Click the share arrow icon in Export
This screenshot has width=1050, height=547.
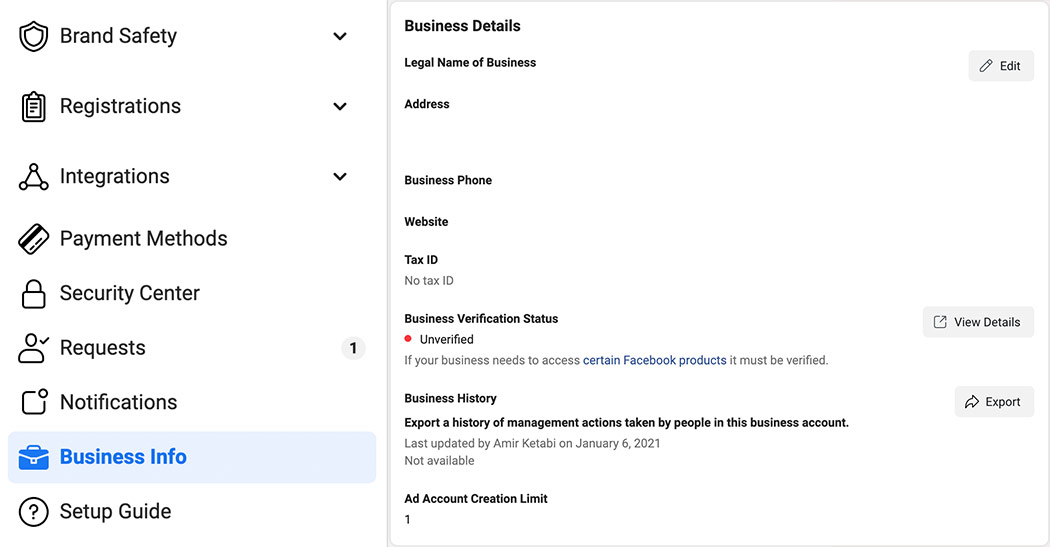[x=972, y=402]
